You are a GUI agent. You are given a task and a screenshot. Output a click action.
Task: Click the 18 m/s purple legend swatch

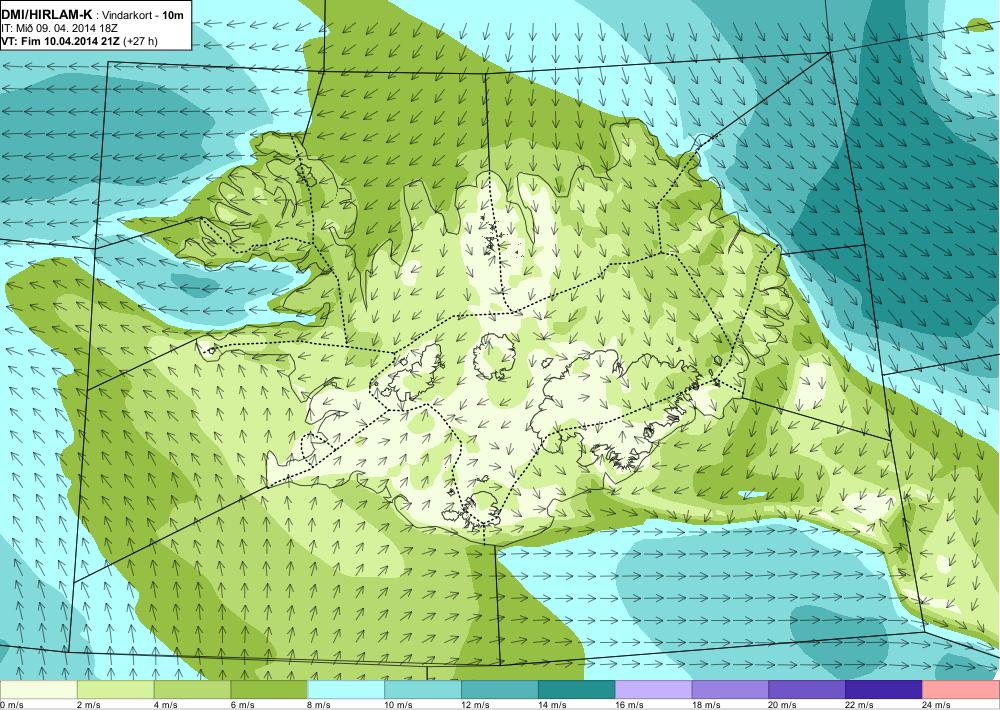pyautogui.click(x=730, y=690)
